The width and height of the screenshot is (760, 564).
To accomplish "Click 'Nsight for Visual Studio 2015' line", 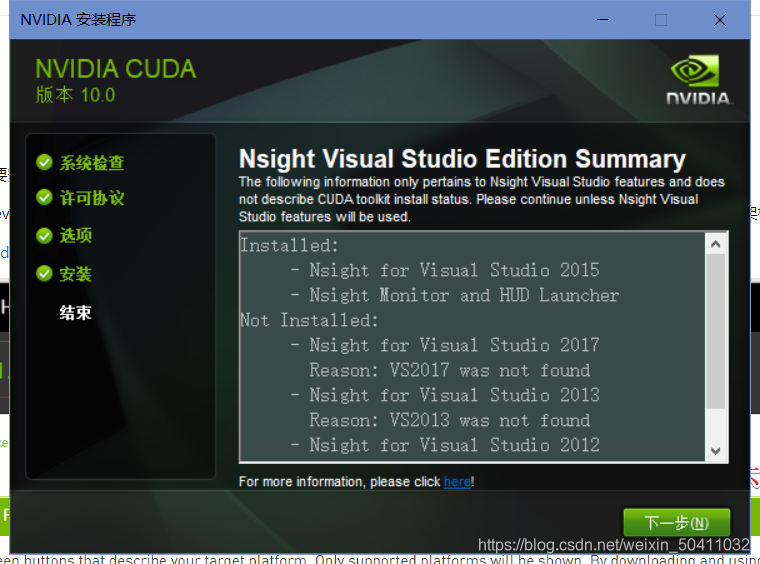I will (x=445, y=270).
